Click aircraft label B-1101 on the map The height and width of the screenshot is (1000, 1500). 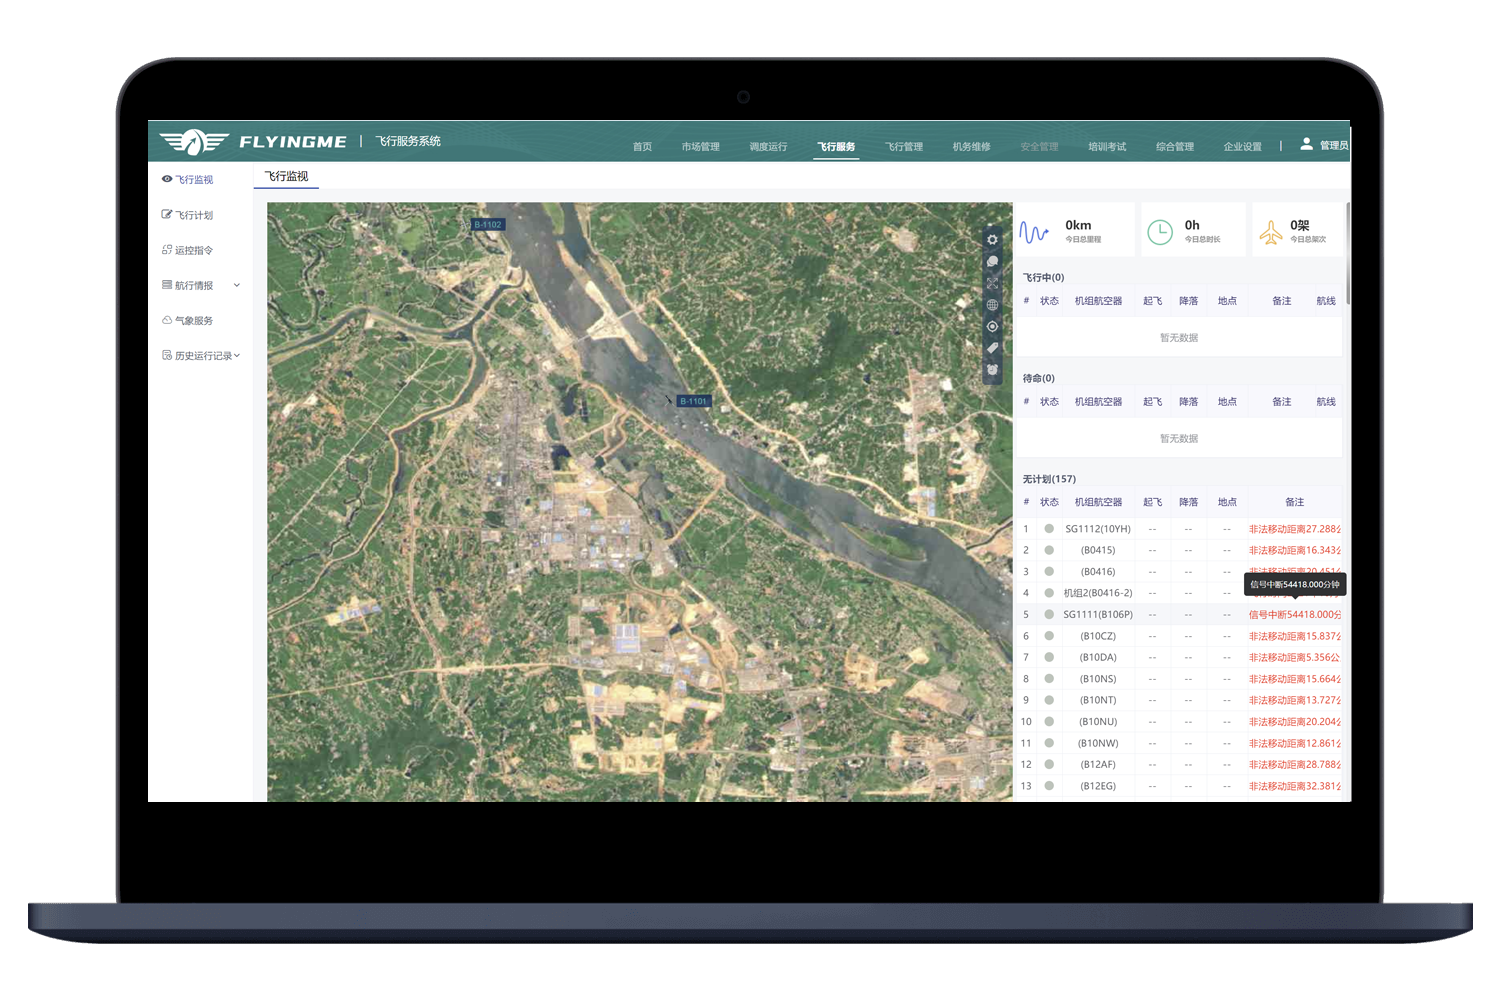[x=694, y=401]
